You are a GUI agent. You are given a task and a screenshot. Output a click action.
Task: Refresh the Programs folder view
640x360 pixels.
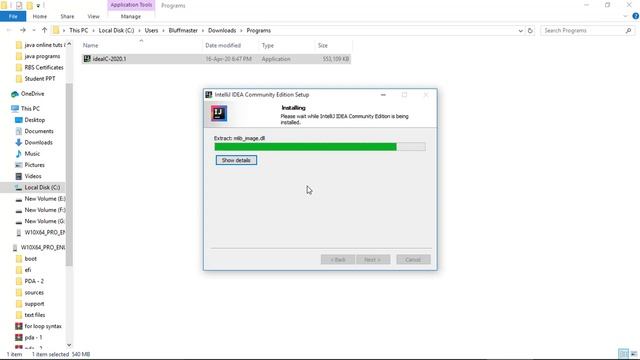click(x=530, y=31)
